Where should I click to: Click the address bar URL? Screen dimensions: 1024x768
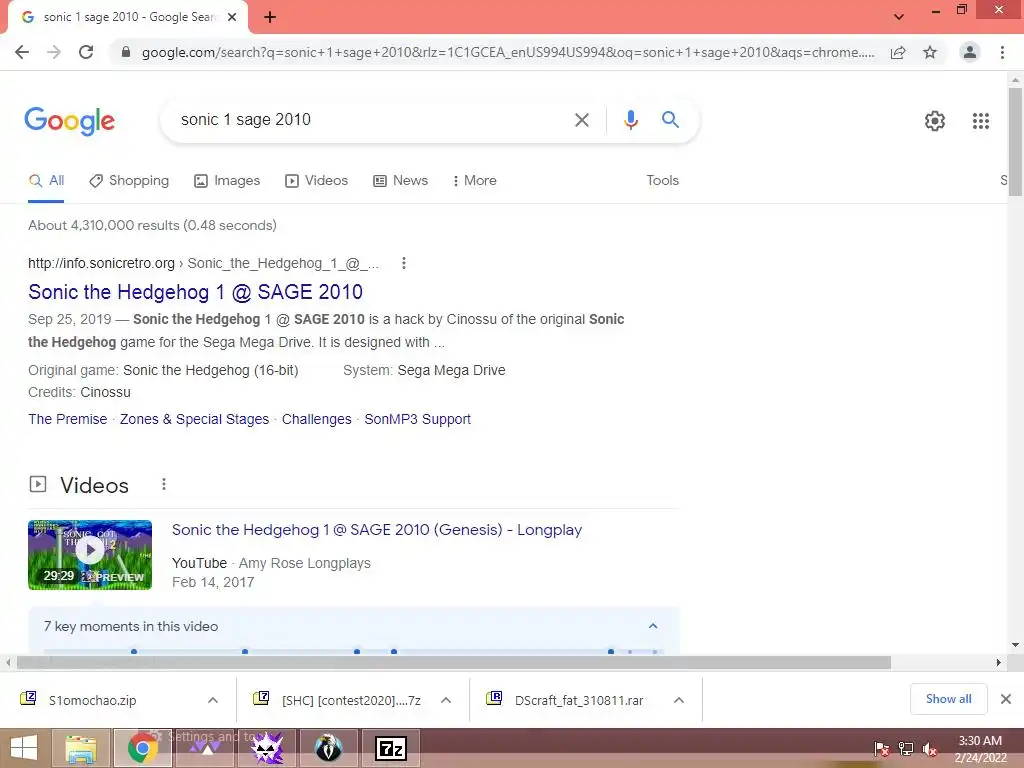click(507, 52)
